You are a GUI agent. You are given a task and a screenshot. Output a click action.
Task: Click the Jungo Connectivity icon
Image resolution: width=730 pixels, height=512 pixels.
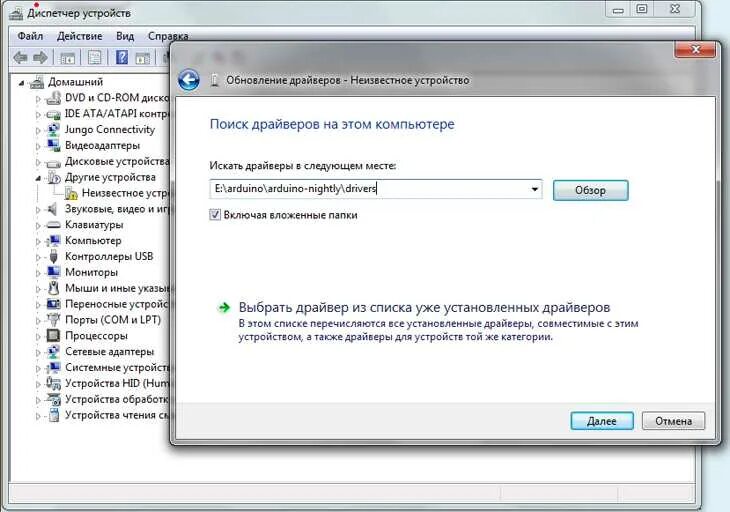pos(54,129)
